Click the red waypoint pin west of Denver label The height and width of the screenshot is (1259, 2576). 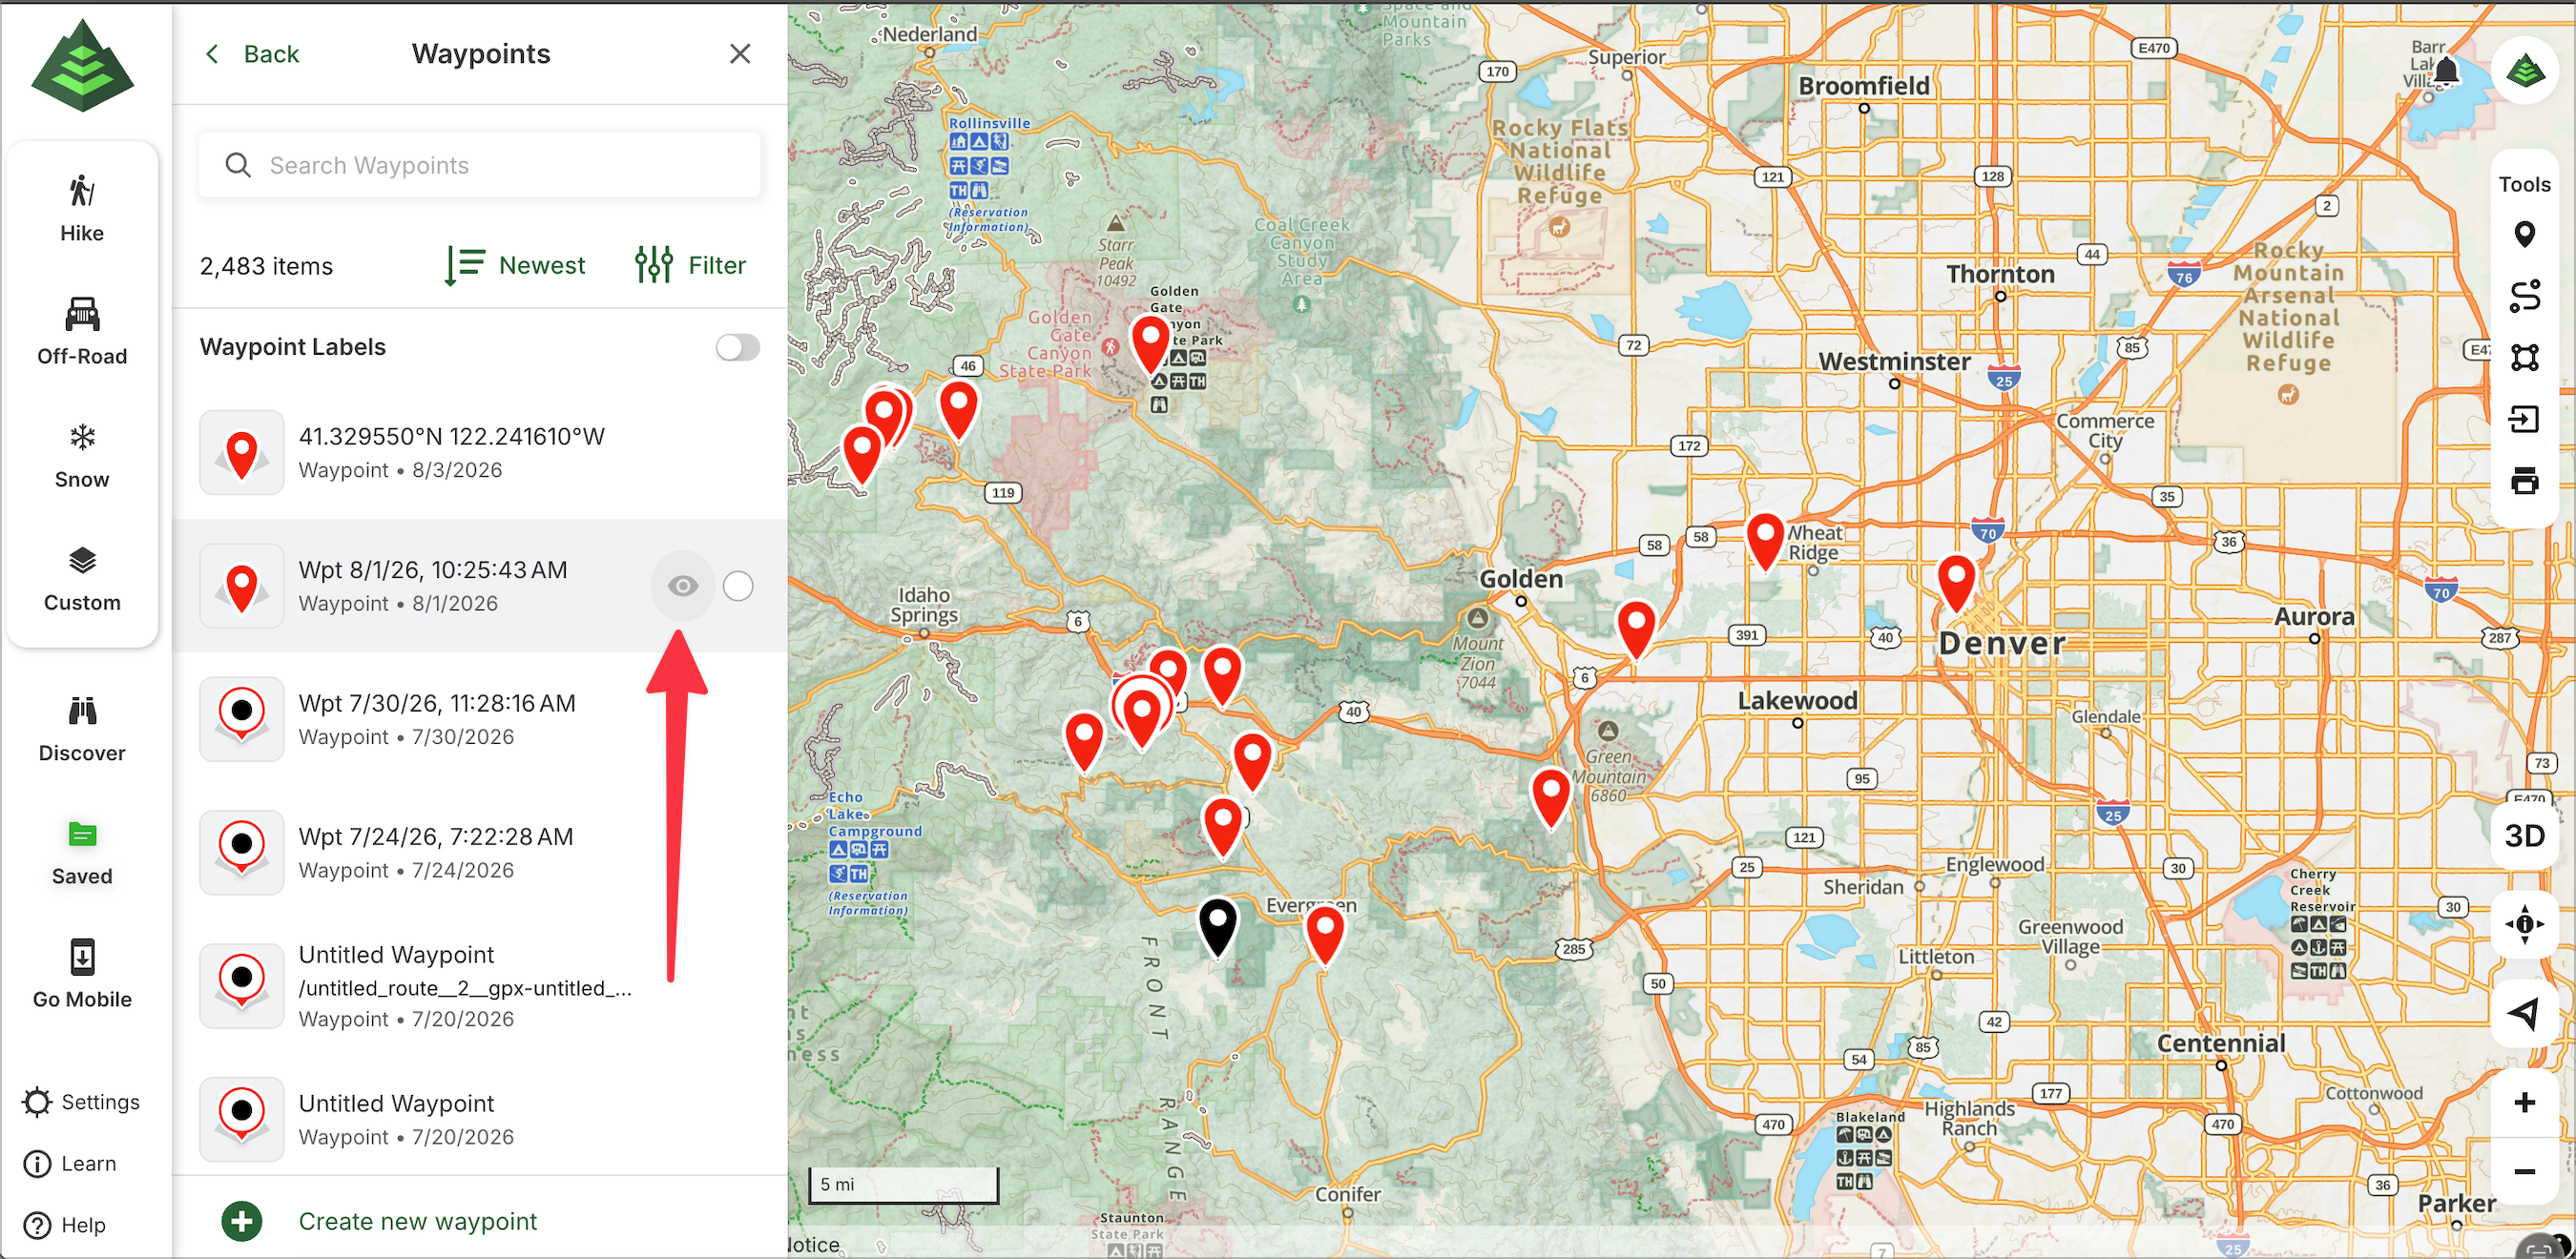tap(1957, 583)
